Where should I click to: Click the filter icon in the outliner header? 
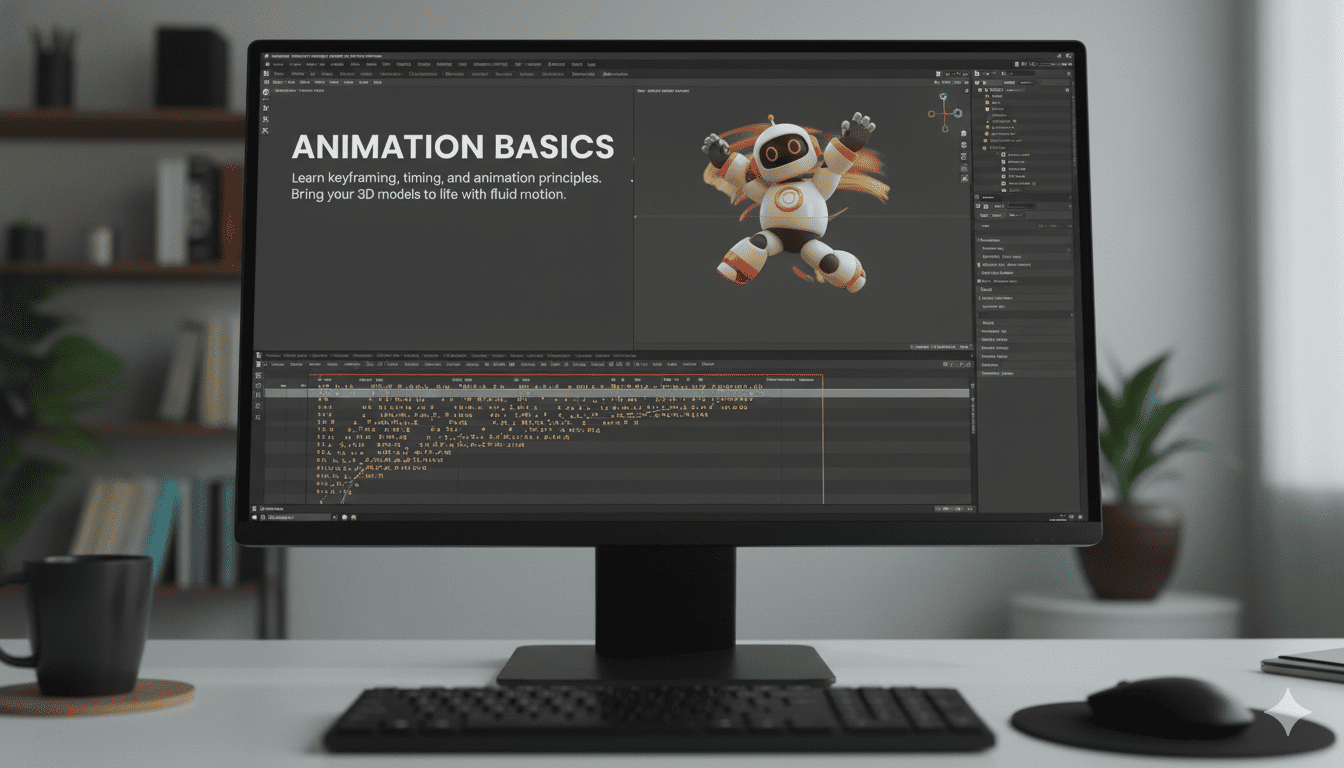1068,73
